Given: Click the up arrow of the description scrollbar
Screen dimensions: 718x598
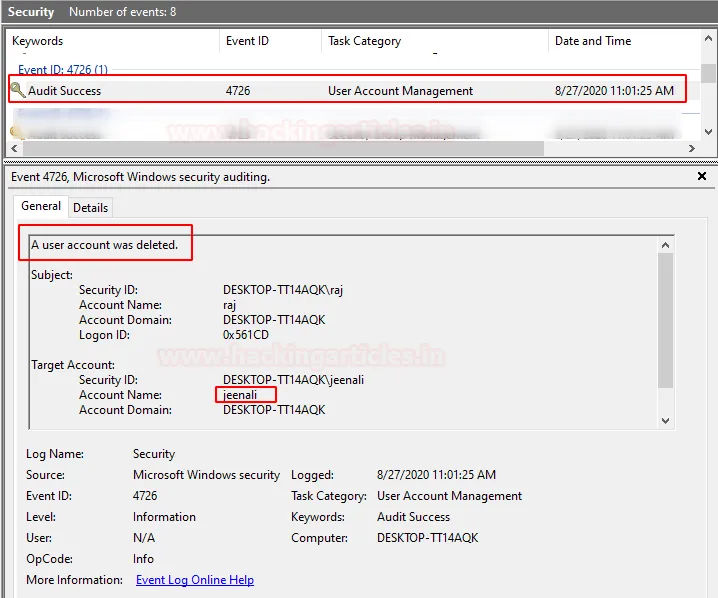Looking at the screenshot, I should pyautogui.click(x=665, y=245).
